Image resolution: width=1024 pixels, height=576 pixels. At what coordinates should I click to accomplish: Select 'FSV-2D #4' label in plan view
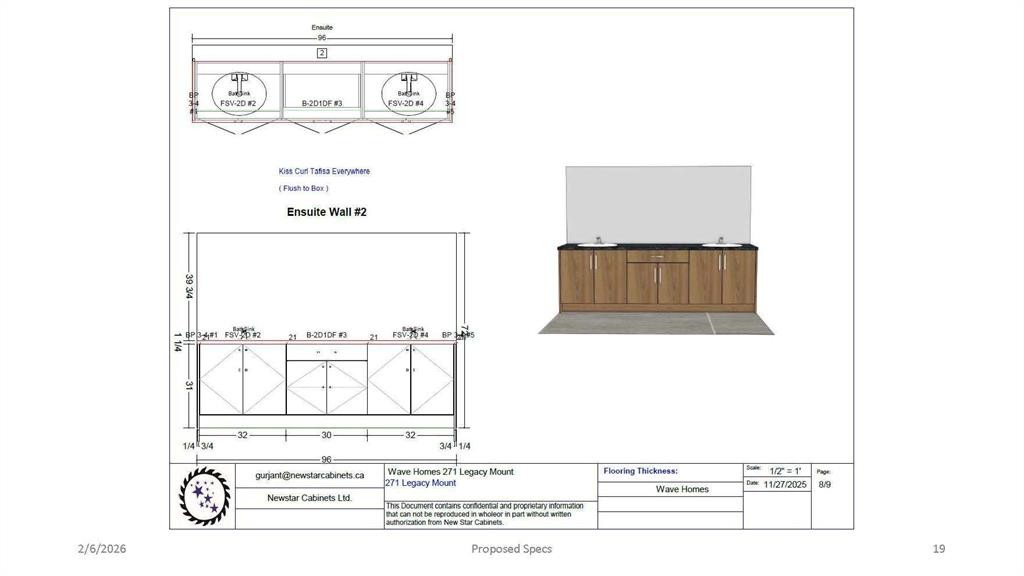click(406, 103)
